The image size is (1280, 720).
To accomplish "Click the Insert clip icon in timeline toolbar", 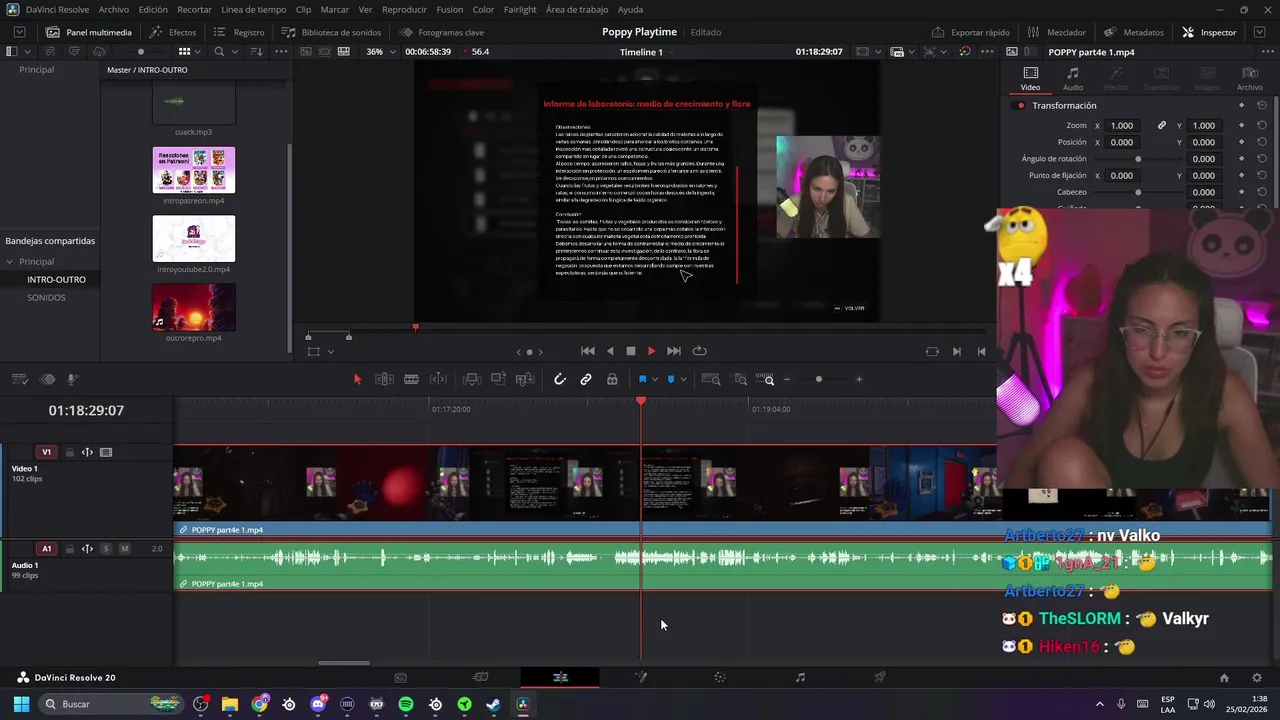I will (472, 379).
